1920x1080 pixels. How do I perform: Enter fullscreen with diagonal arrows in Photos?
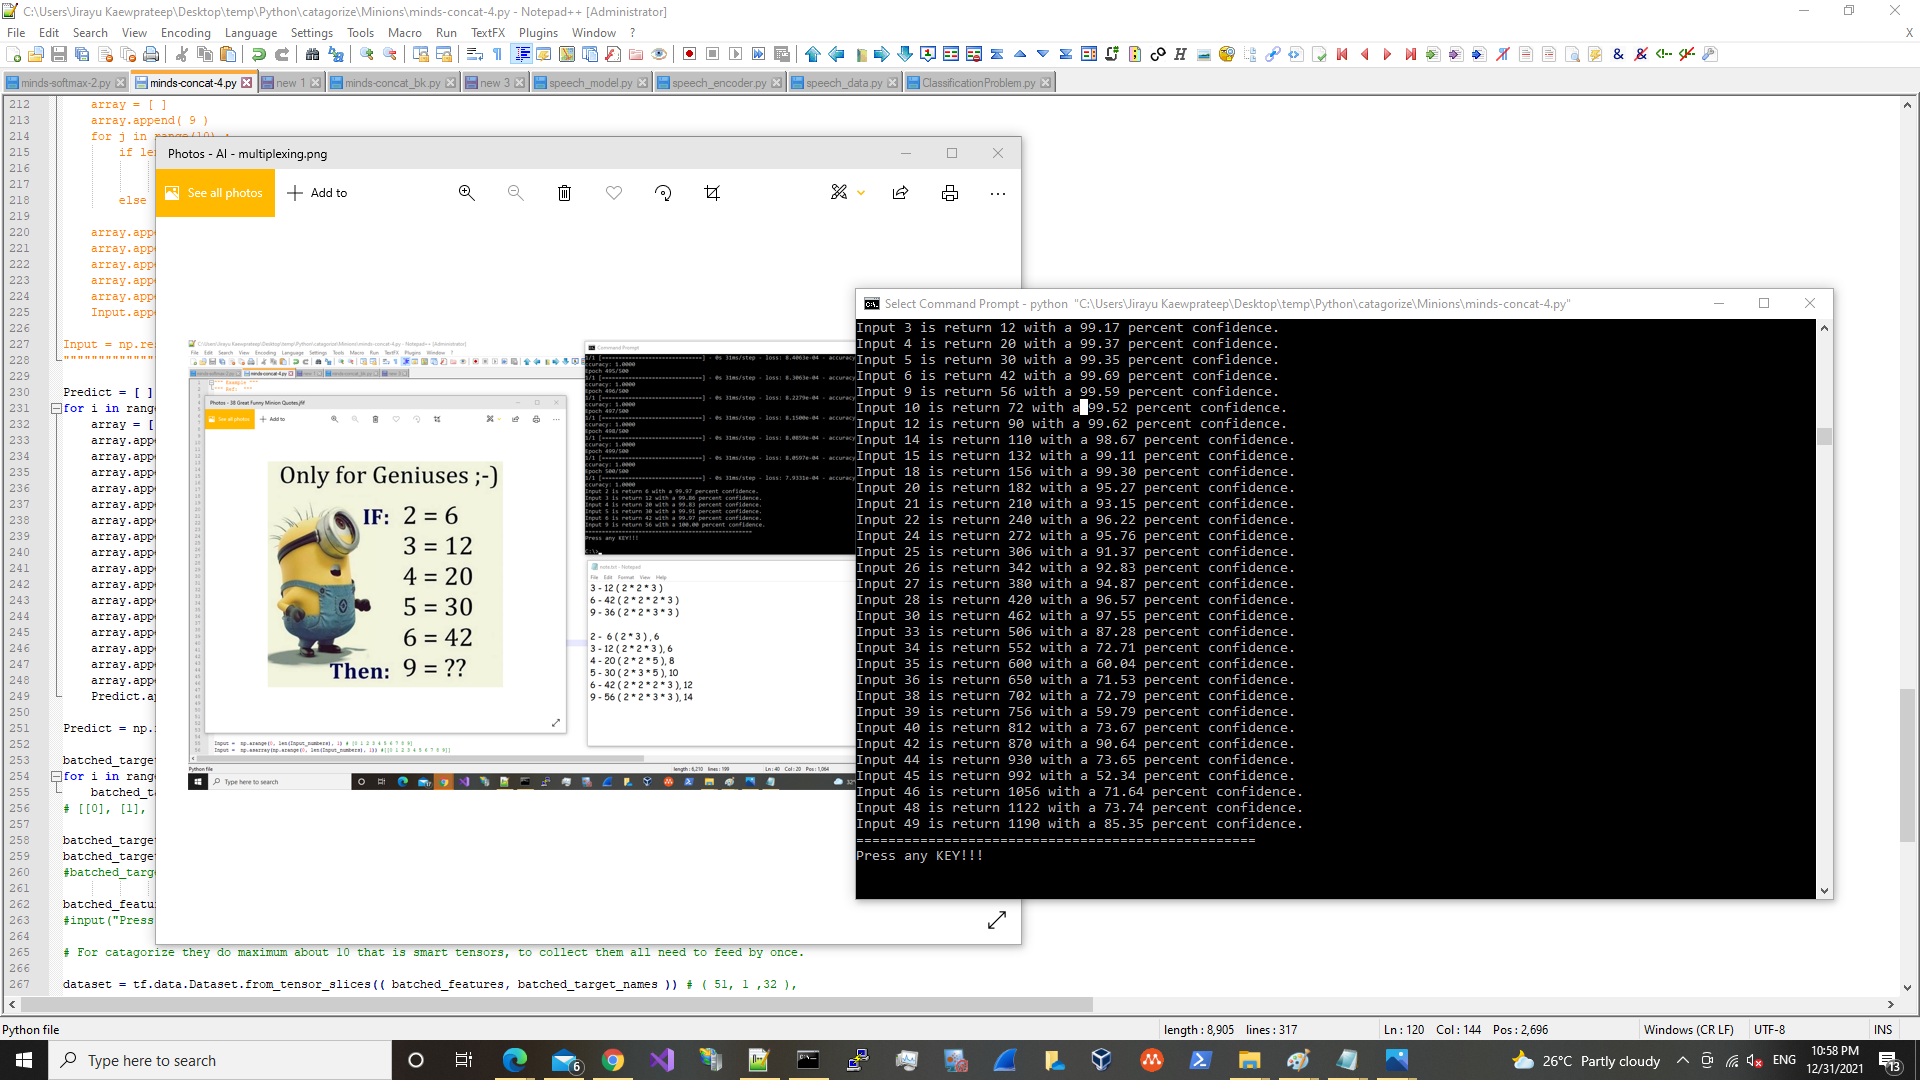tap(997, 920)
